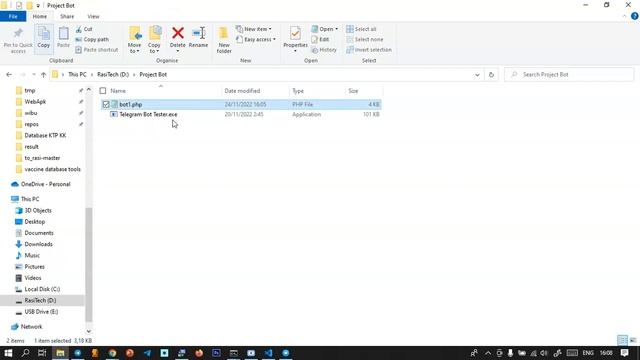
Task: Create a New folder
Action: pyautogui.click(x=224, y=40)
